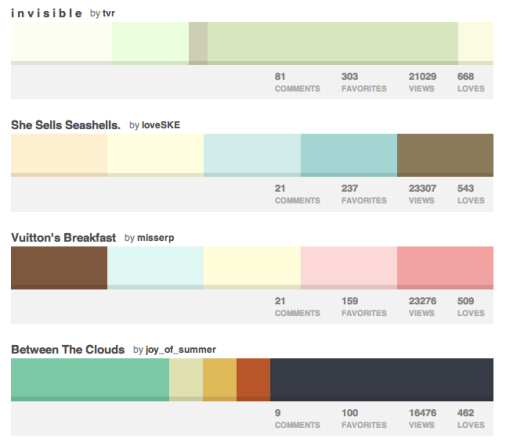Click the '81' comments count for invisible
This screenshot has width=506, height=442.
[280, 77]
